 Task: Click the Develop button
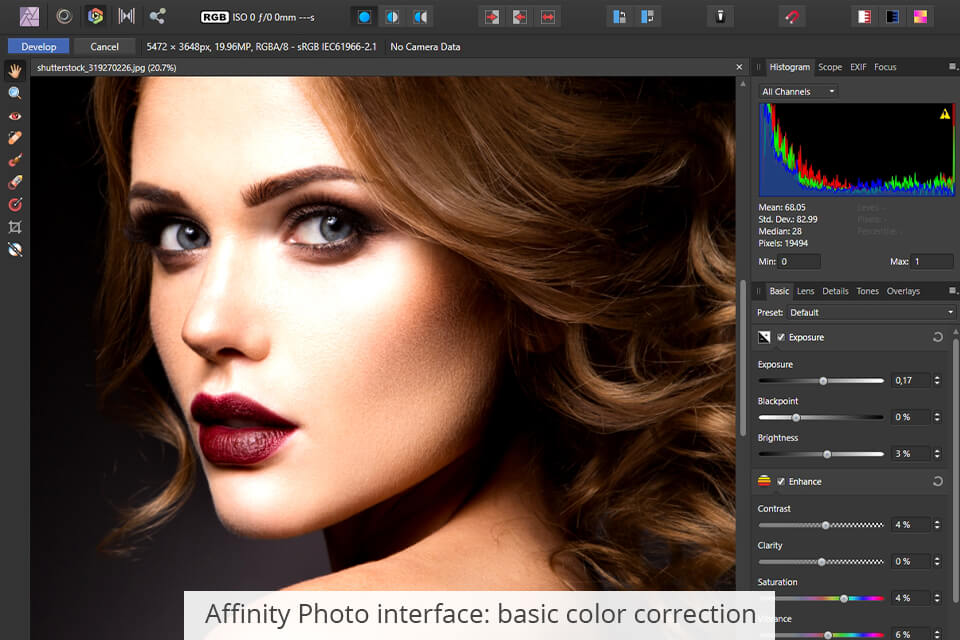click(39, 47)
